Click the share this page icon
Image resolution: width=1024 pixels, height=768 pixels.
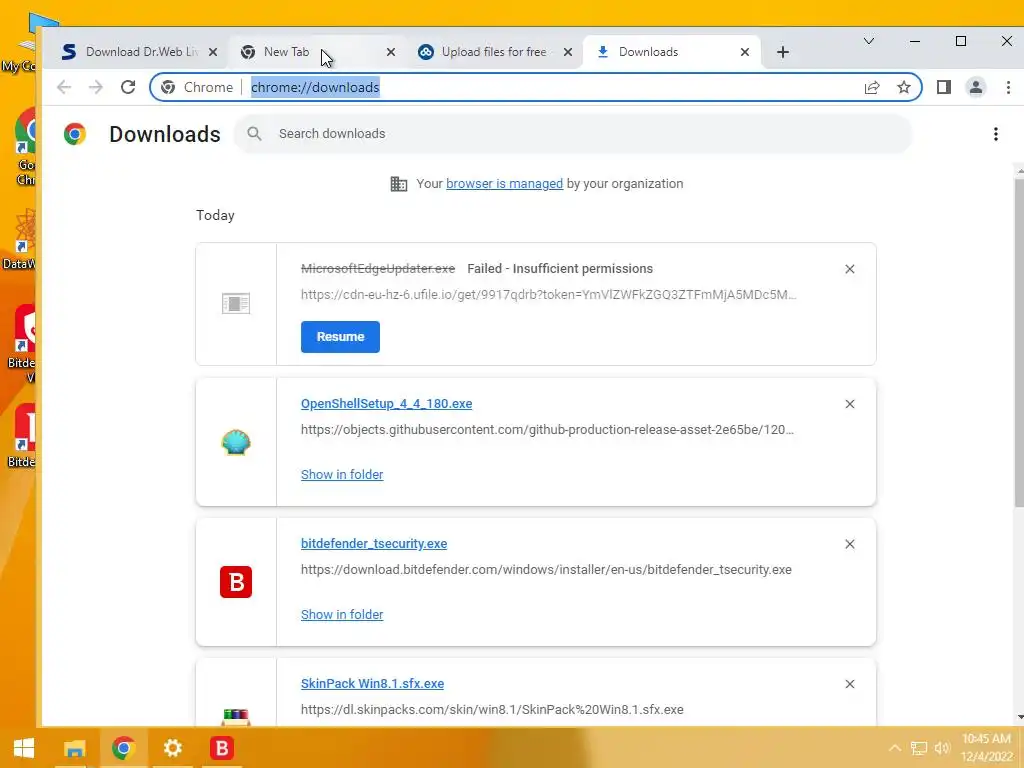pos(872,88)
